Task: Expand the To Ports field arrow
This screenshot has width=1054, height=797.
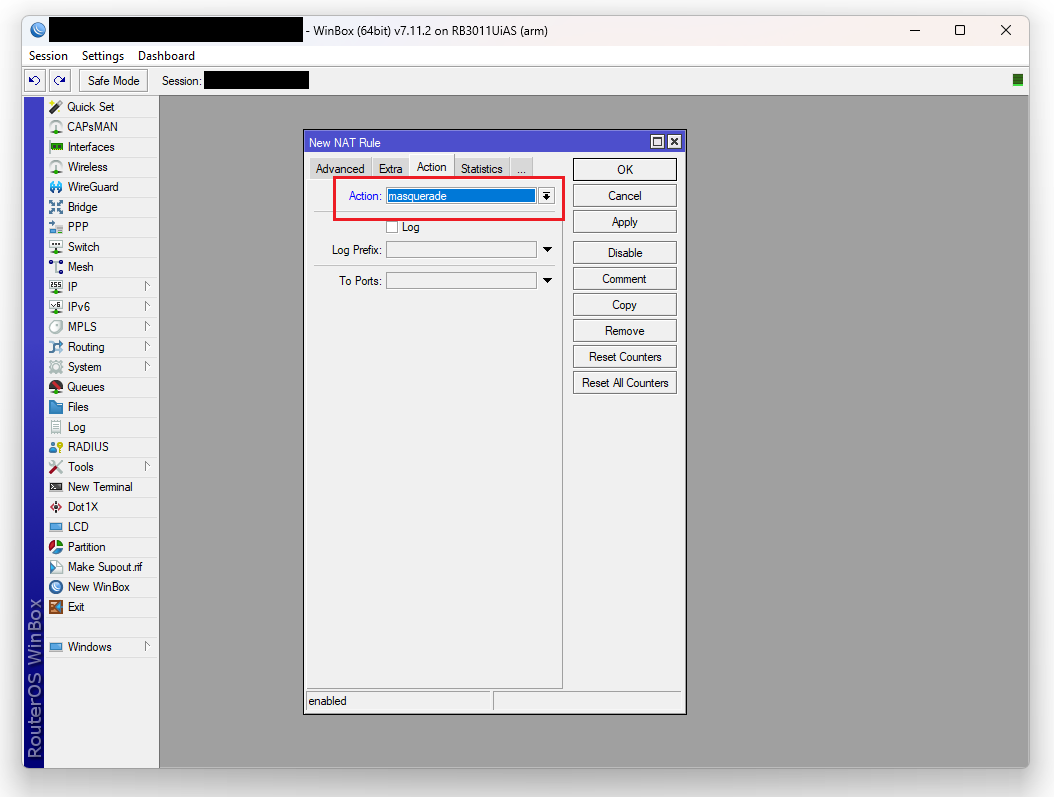Action: [x=547, y=281]
